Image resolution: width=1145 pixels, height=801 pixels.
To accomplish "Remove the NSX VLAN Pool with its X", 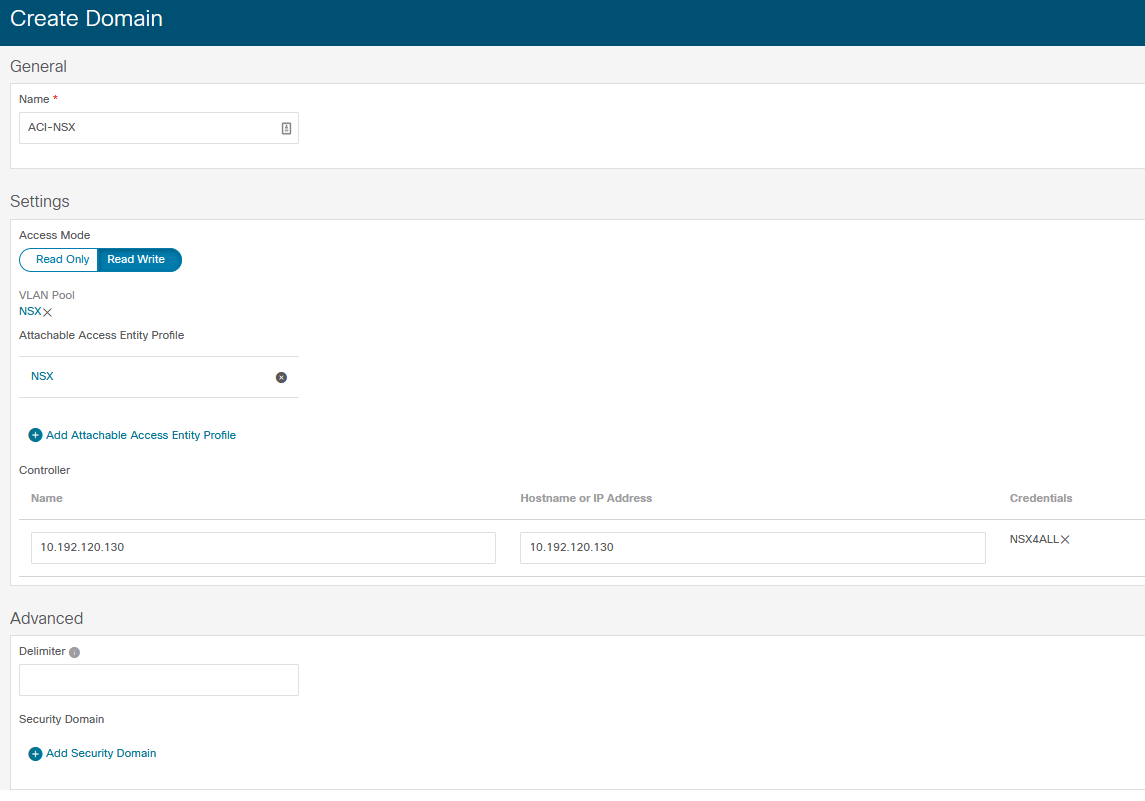I will pos(48,313).
